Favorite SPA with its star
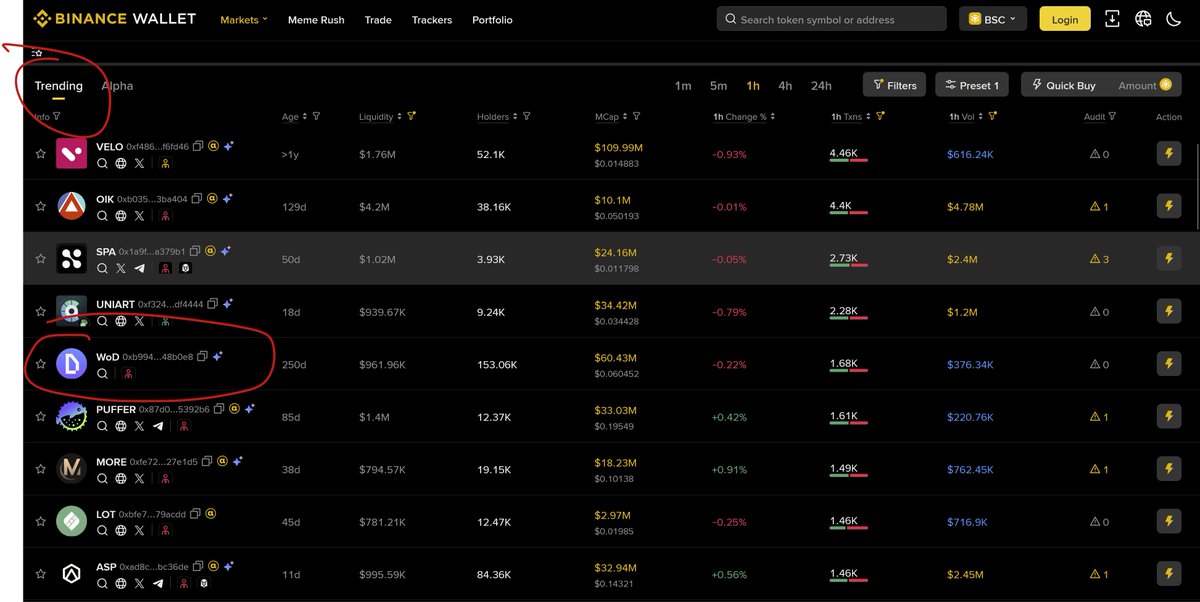Screen dimensions: 1200x602 point(41,259)
